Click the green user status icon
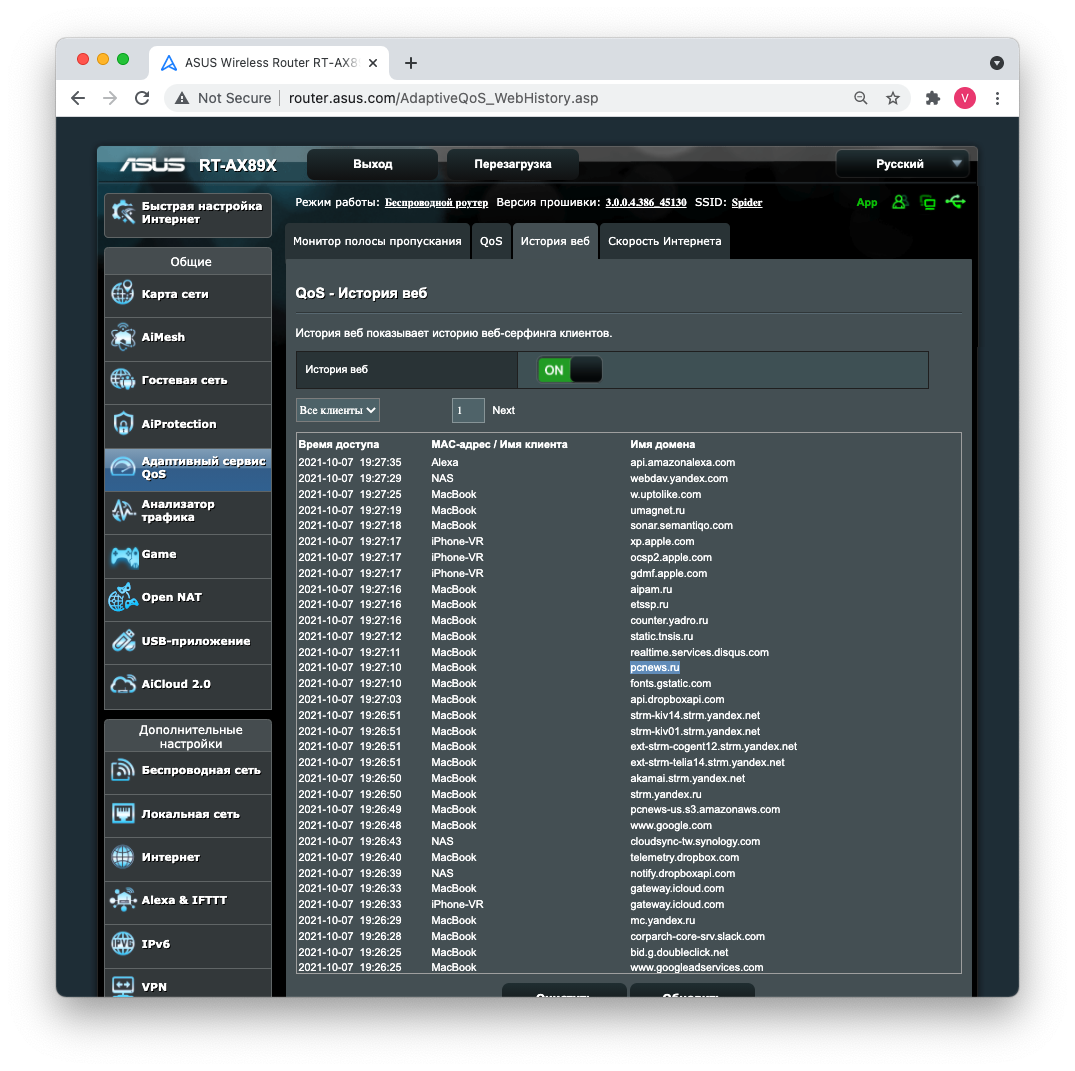1075x1071 pixels. 899,202
